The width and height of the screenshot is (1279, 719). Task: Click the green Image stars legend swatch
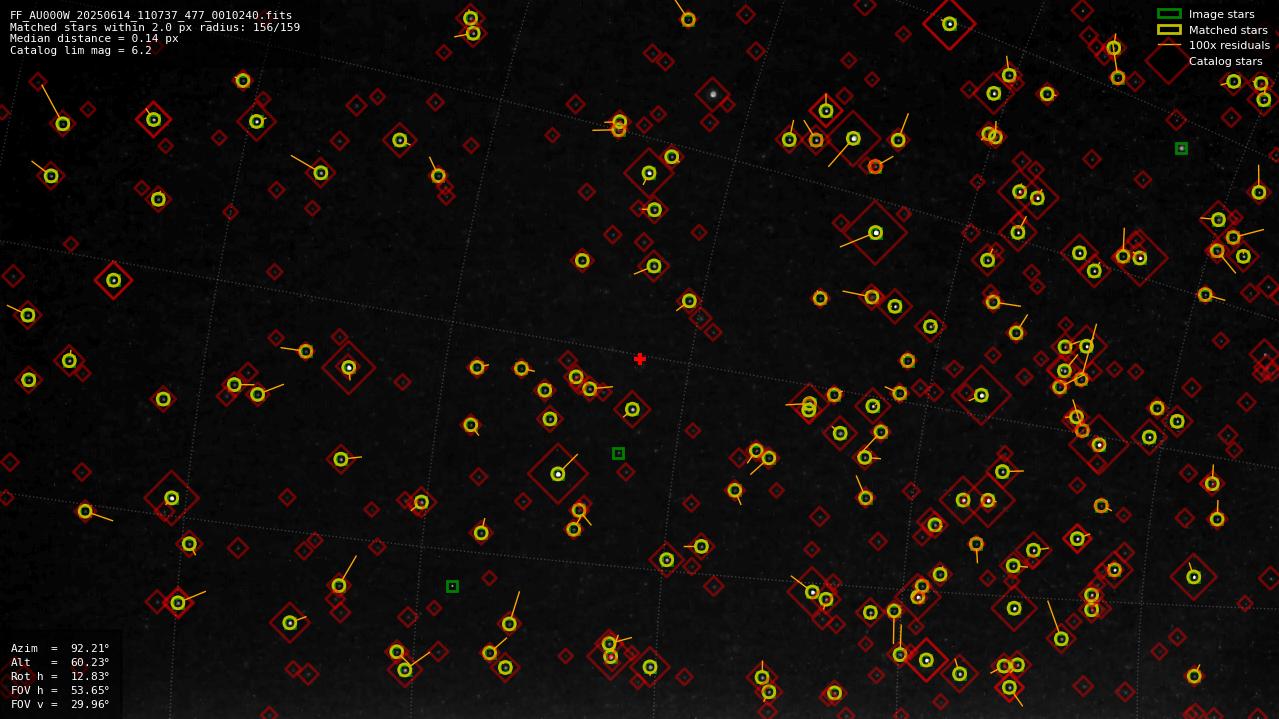pyautogui.click(x=1169, y=14)
